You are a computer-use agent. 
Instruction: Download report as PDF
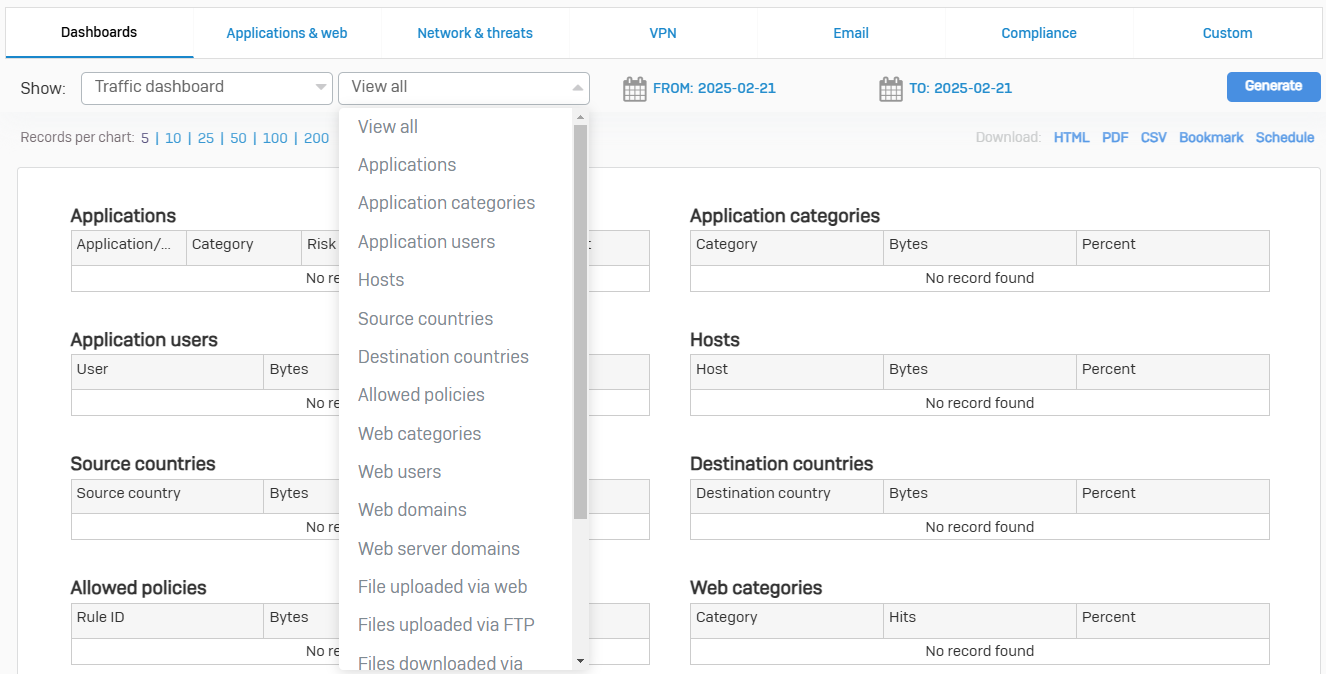click(1115, 138)
